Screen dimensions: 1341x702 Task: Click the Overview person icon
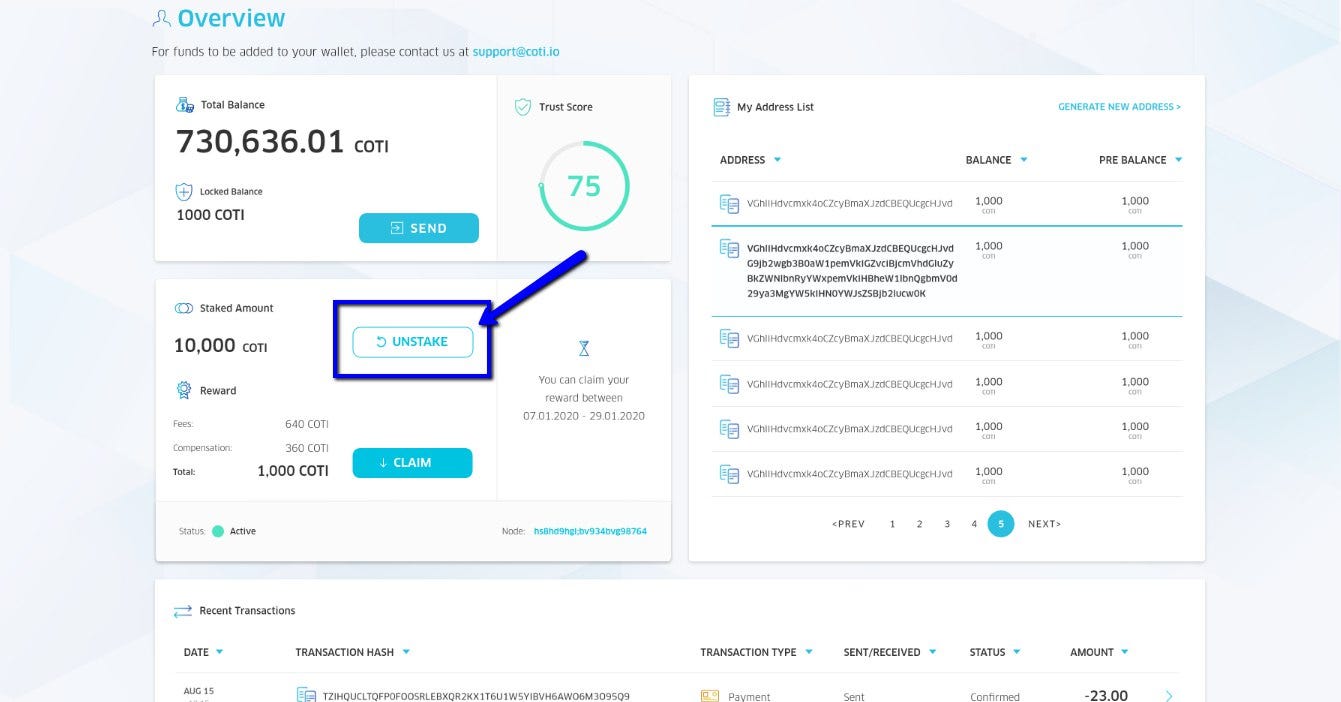[161, 19]
